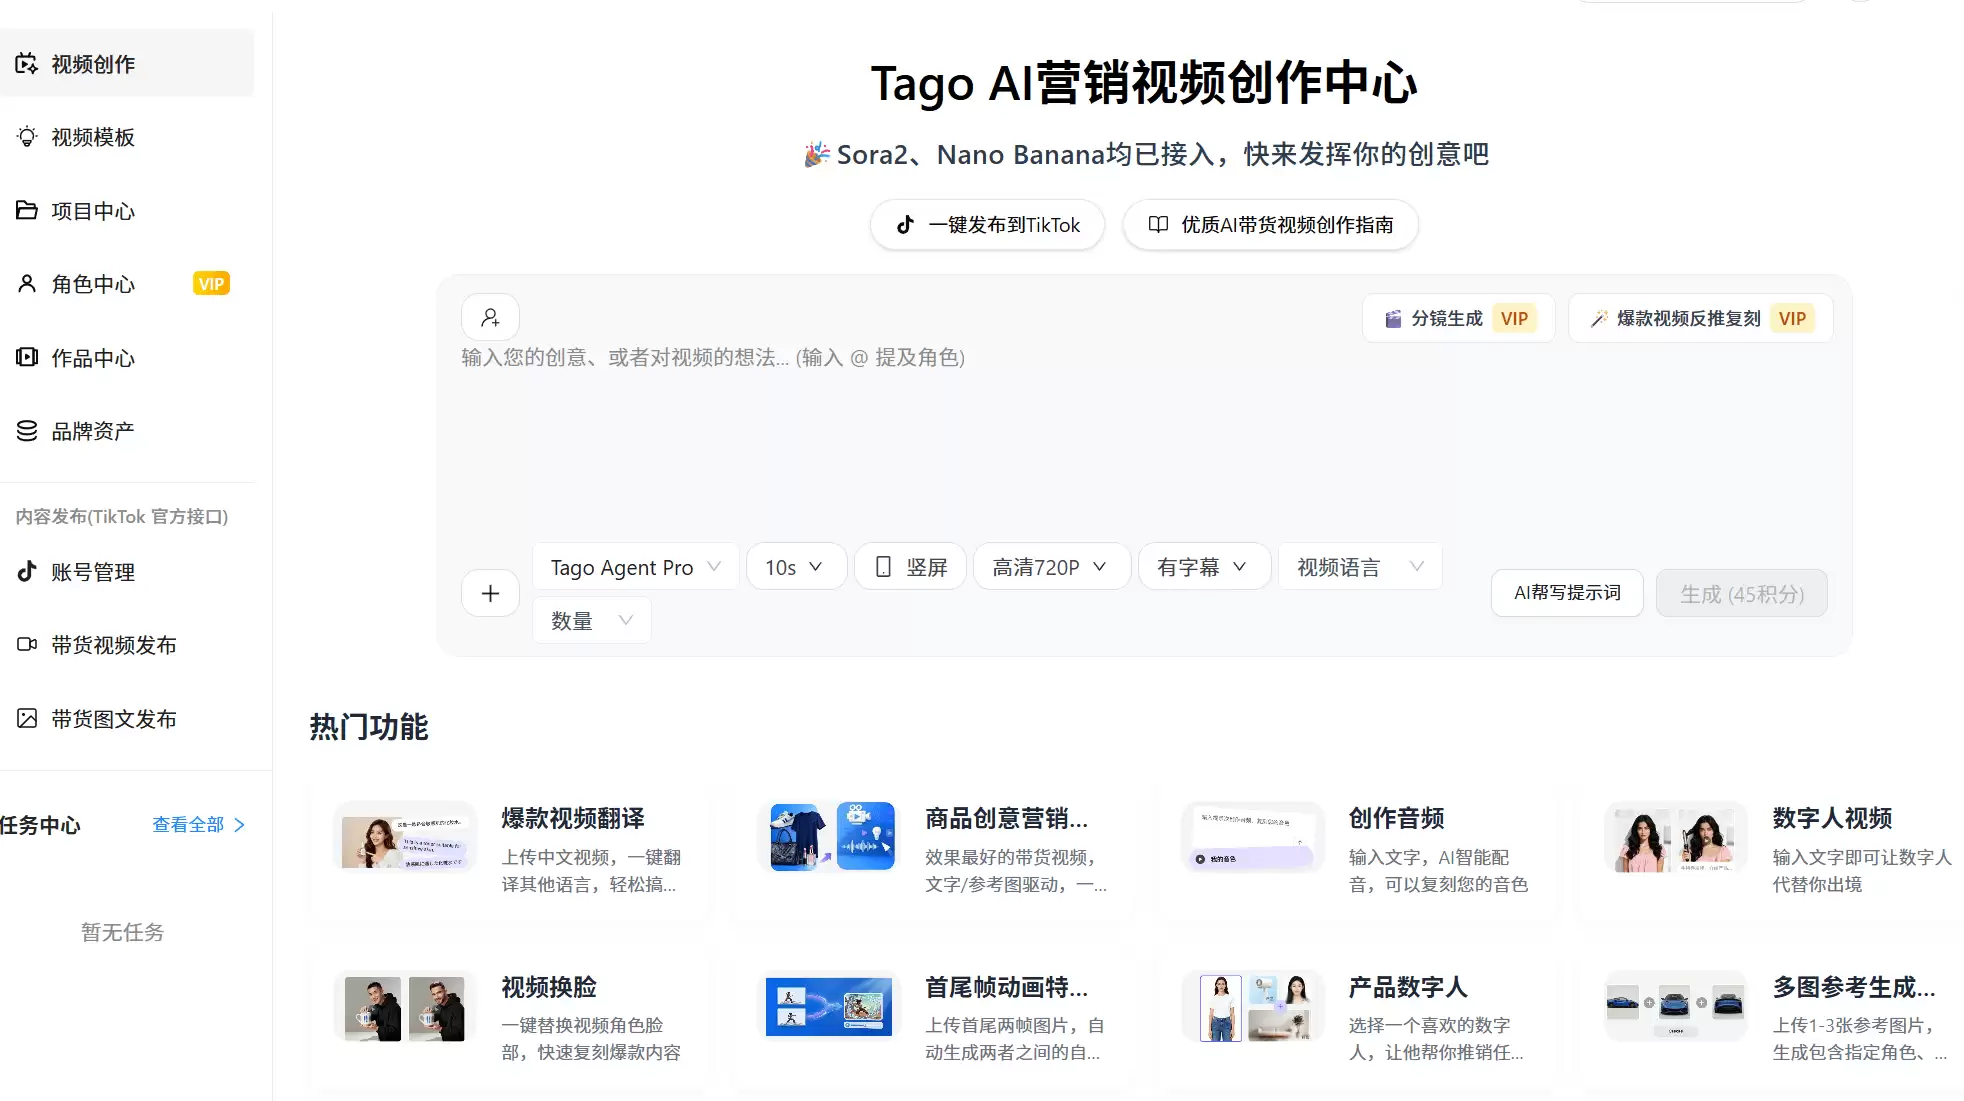The width and height of the screenshot is (1964, 1101).
Task: Click the clapperboard icon on 分镜生成
Action: point(1393,319)
